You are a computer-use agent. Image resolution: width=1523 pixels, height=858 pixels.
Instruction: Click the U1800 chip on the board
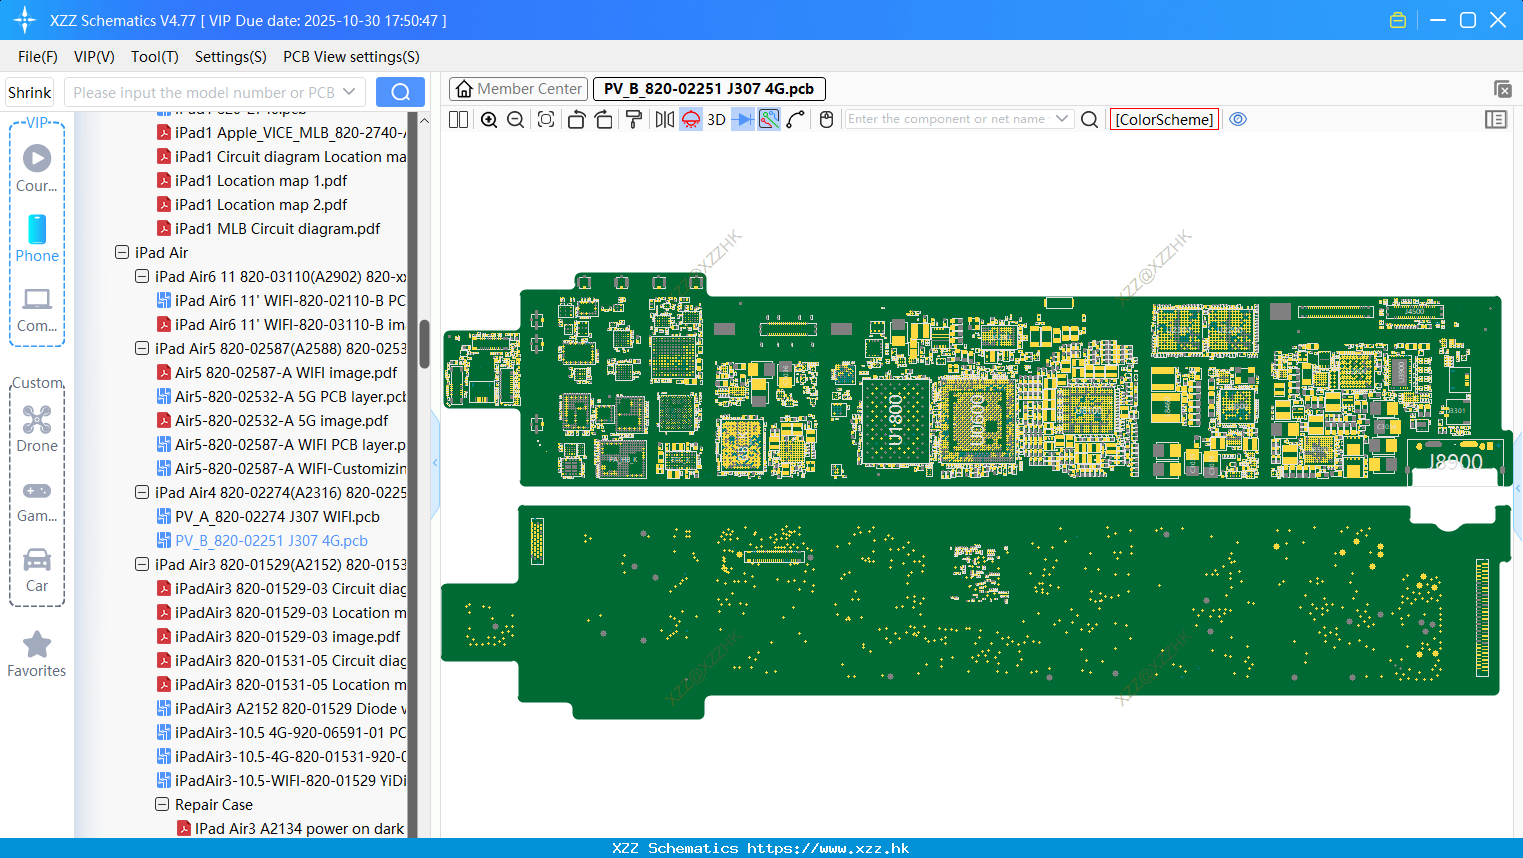coord(897,420)
